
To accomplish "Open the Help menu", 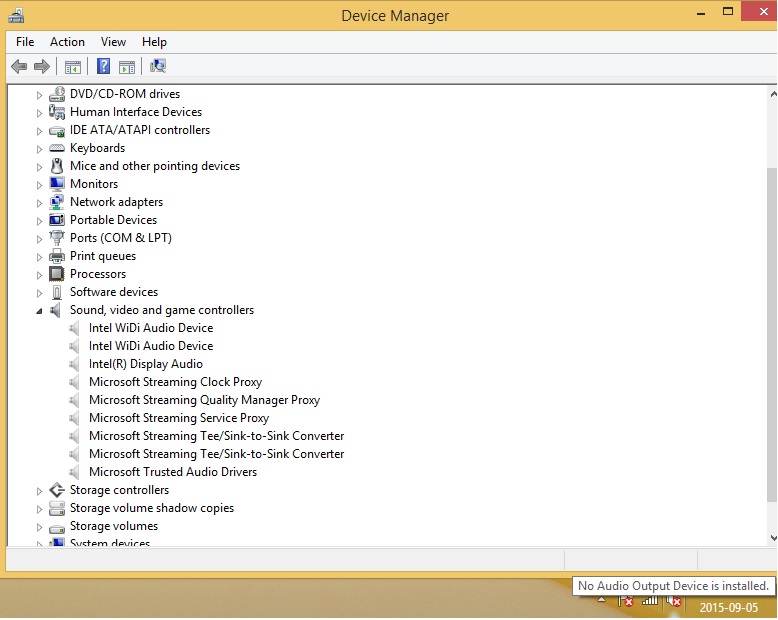I will [x=154, y=42].
